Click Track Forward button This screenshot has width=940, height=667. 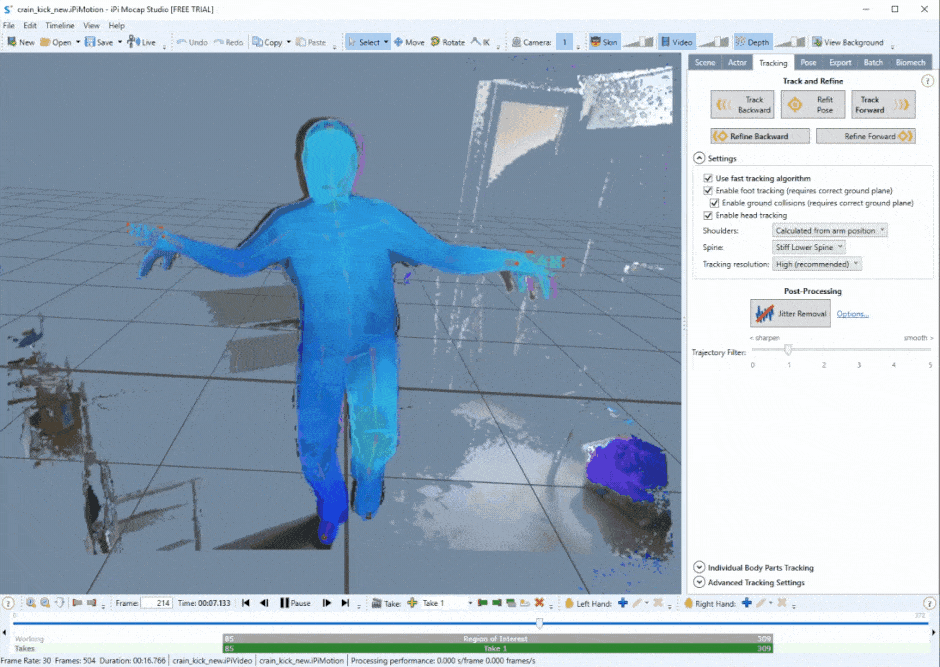[884, 104]
